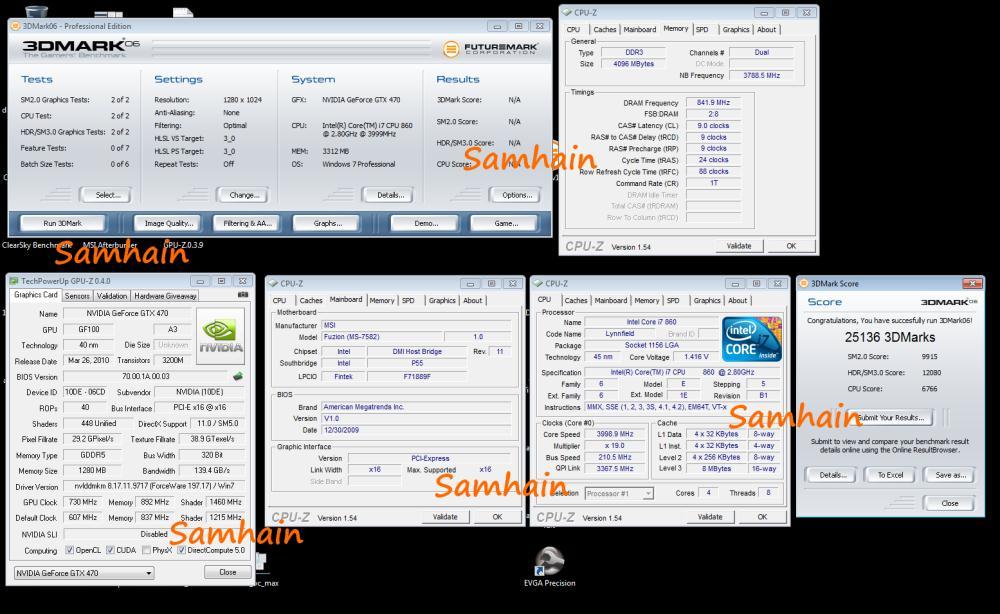This screenshot has width=1000, height=614.
Task: Click Memory size value 4096 MBytes
Action: 633,64
